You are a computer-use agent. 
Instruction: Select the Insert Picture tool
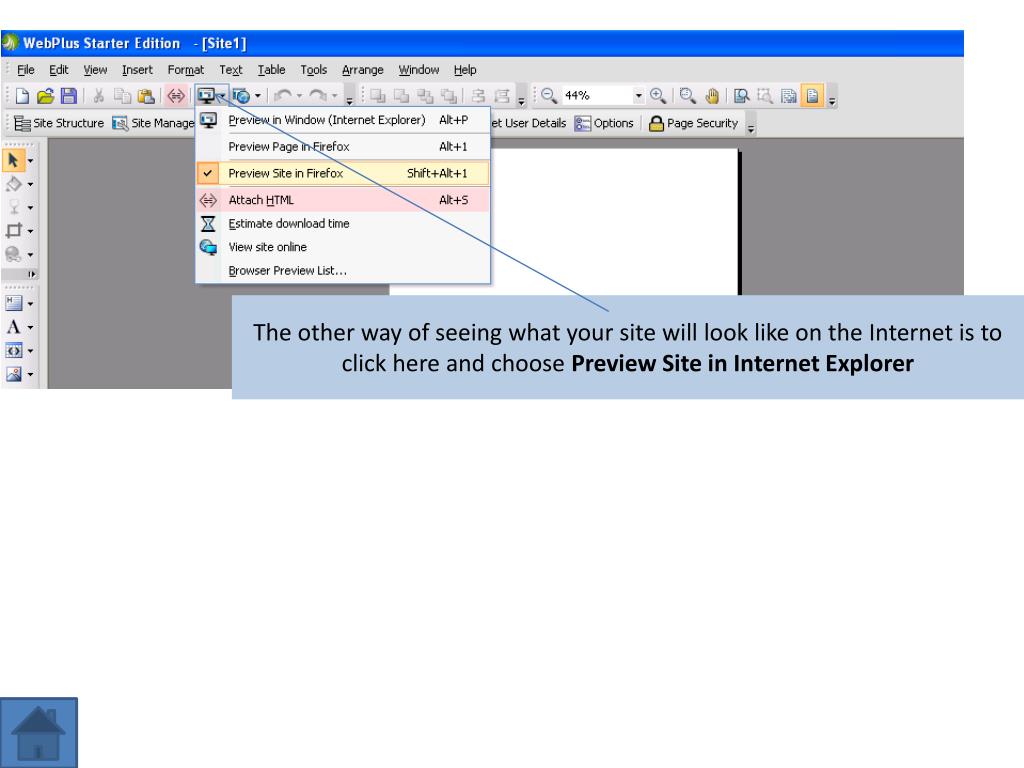[x=13, y=374]
